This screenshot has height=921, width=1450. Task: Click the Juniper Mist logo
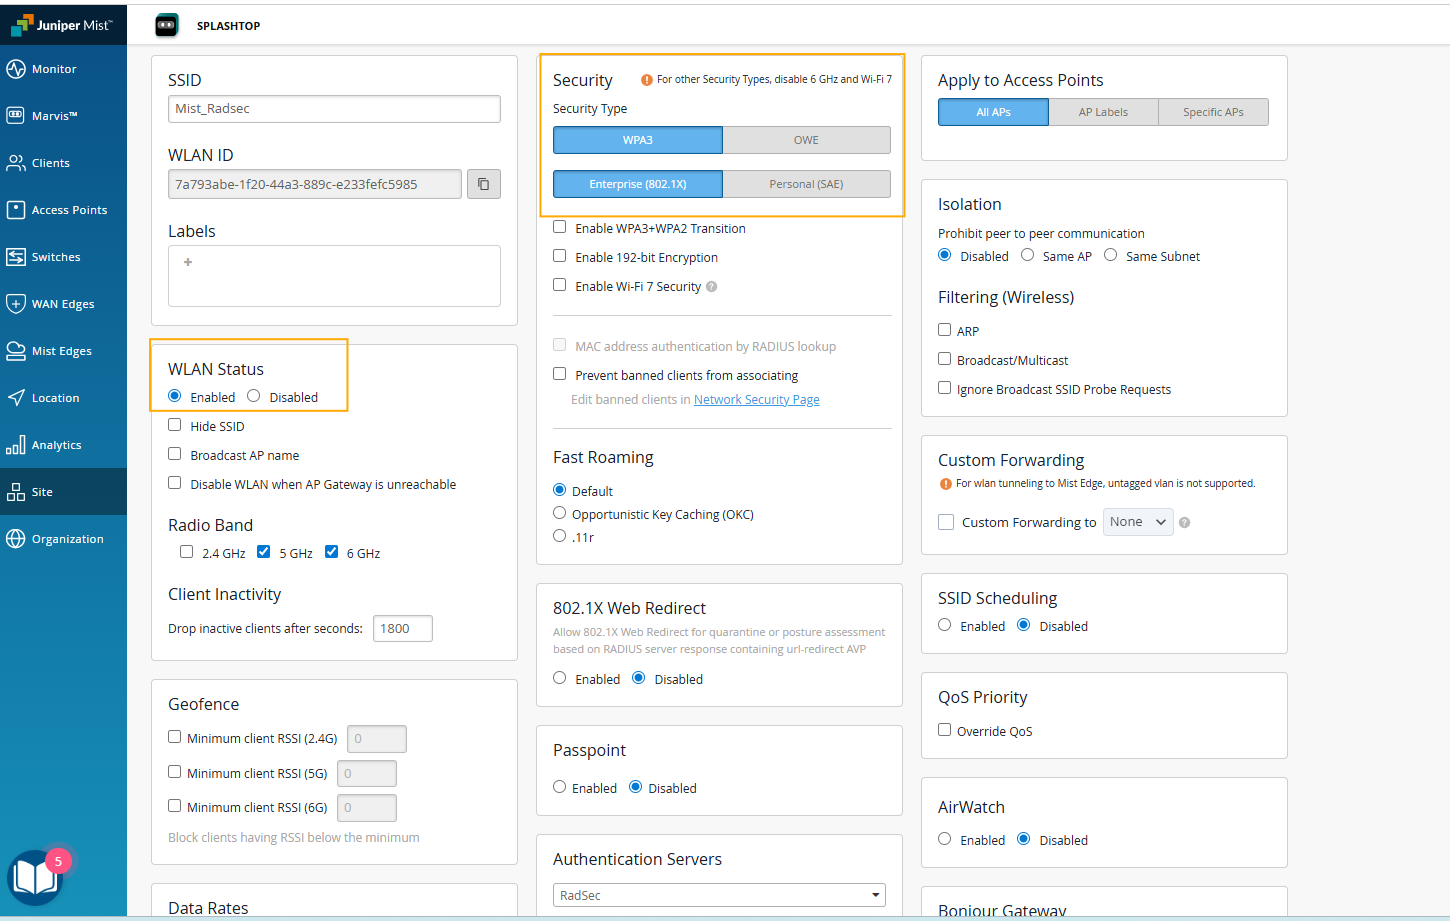(62, 25)
